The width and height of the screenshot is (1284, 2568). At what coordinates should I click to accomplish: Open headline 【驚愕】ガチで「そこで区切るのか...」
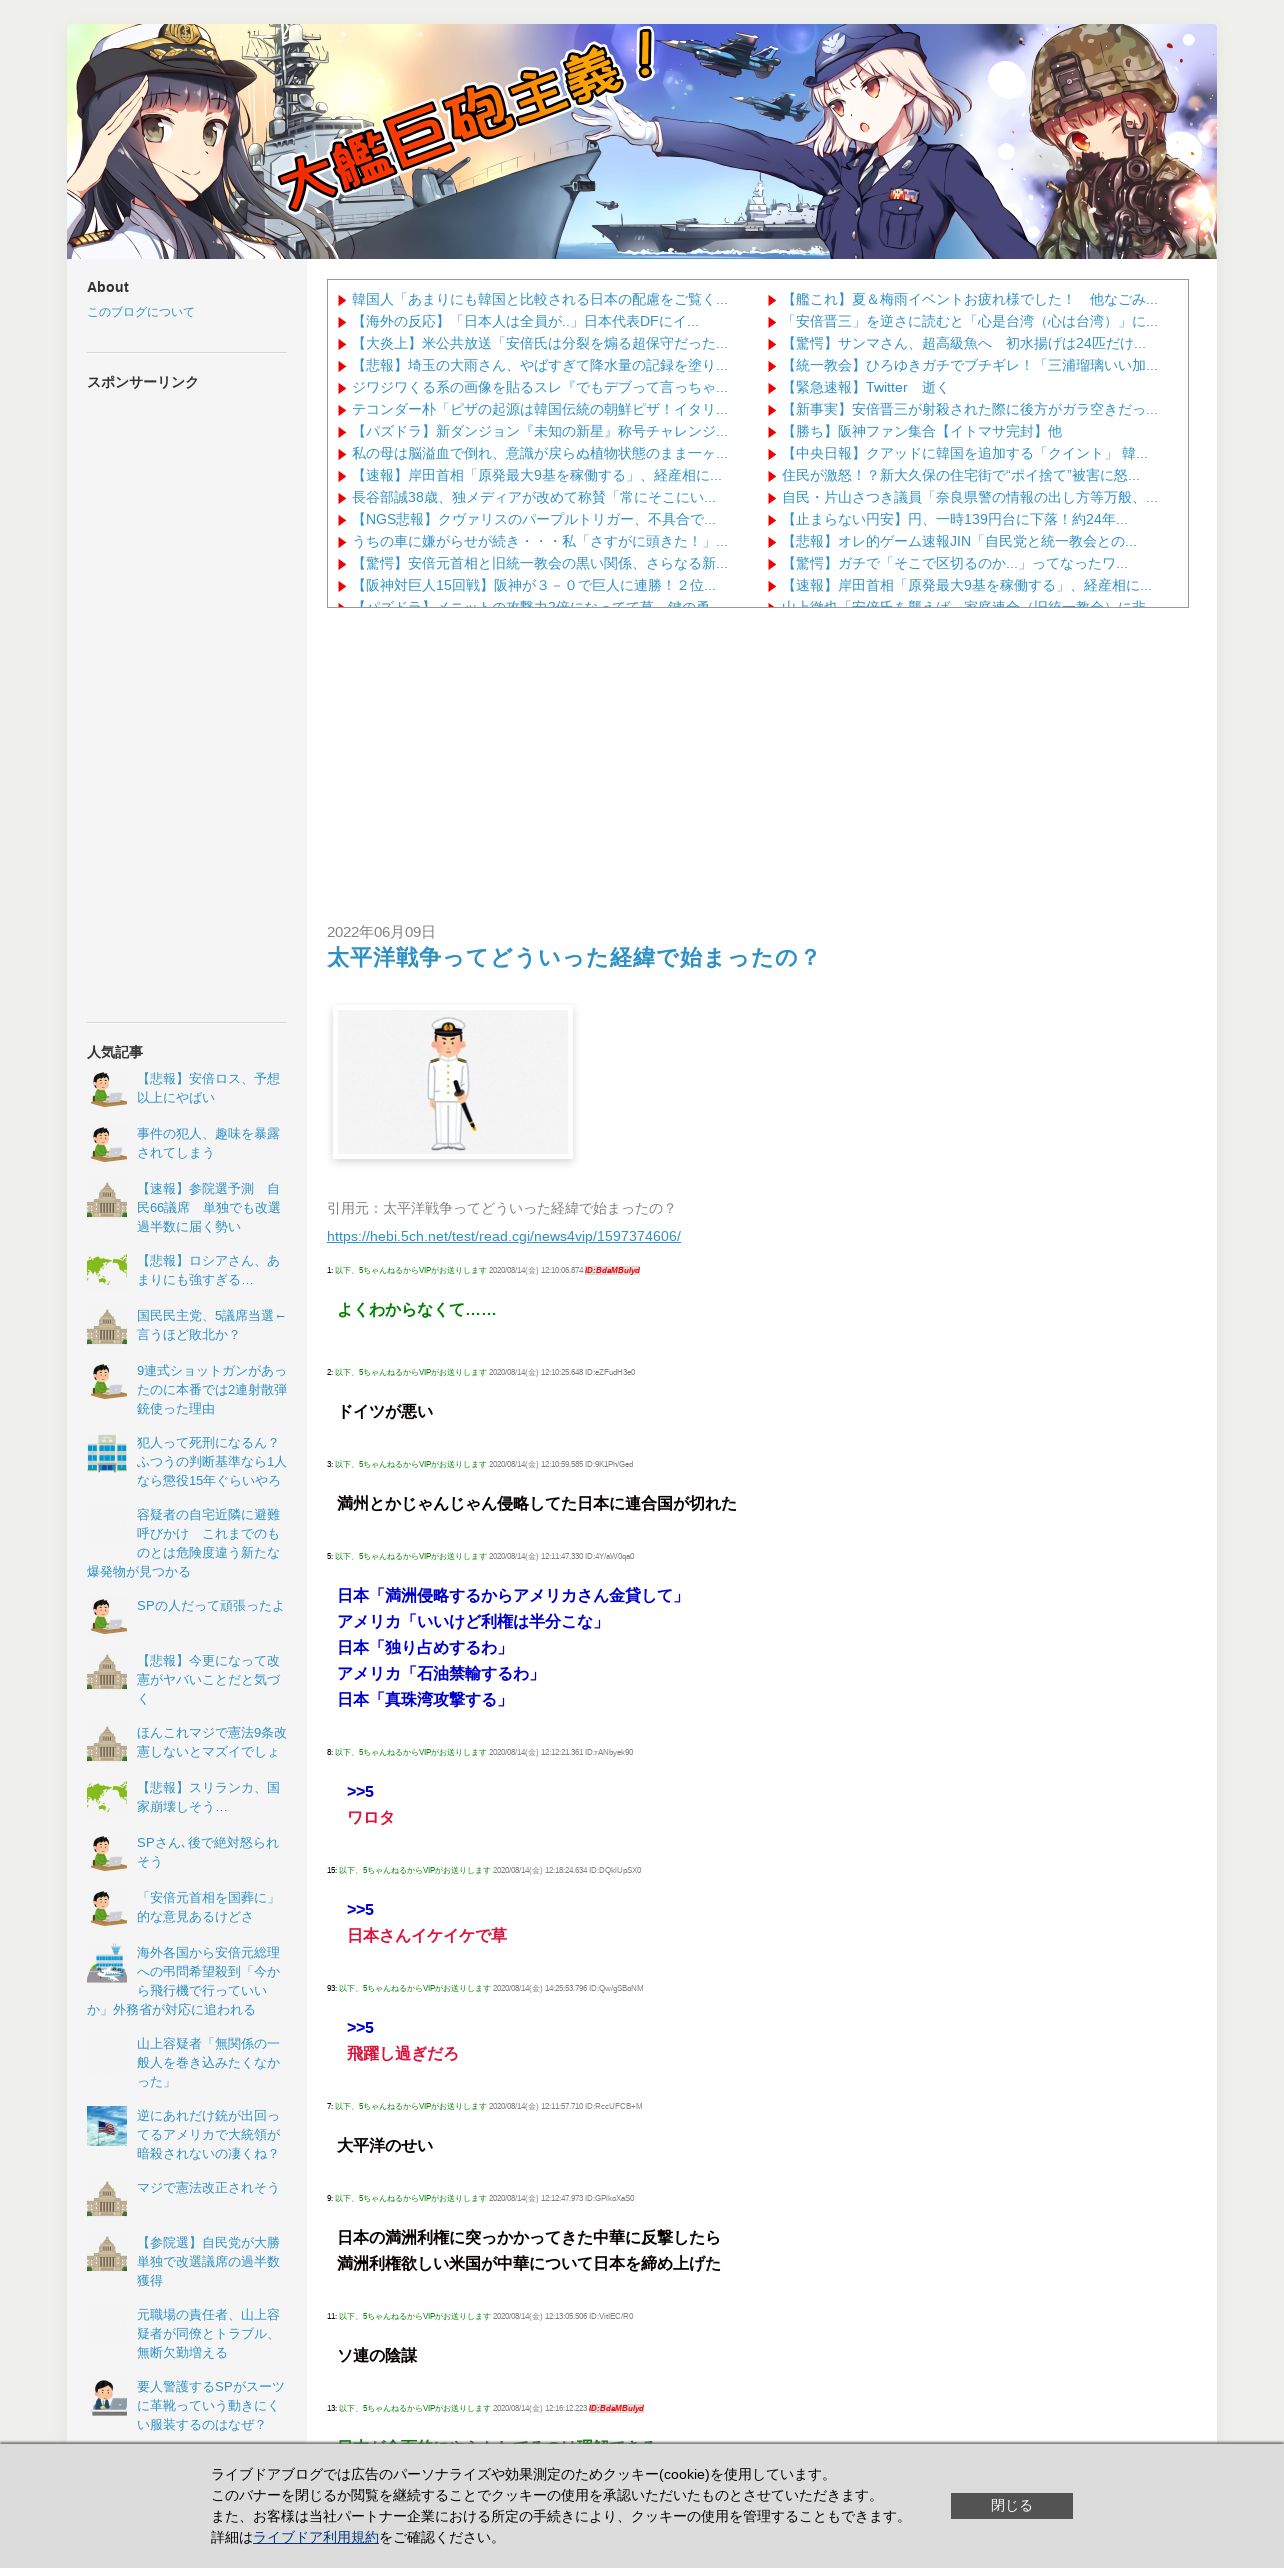(x=954, y=564)
